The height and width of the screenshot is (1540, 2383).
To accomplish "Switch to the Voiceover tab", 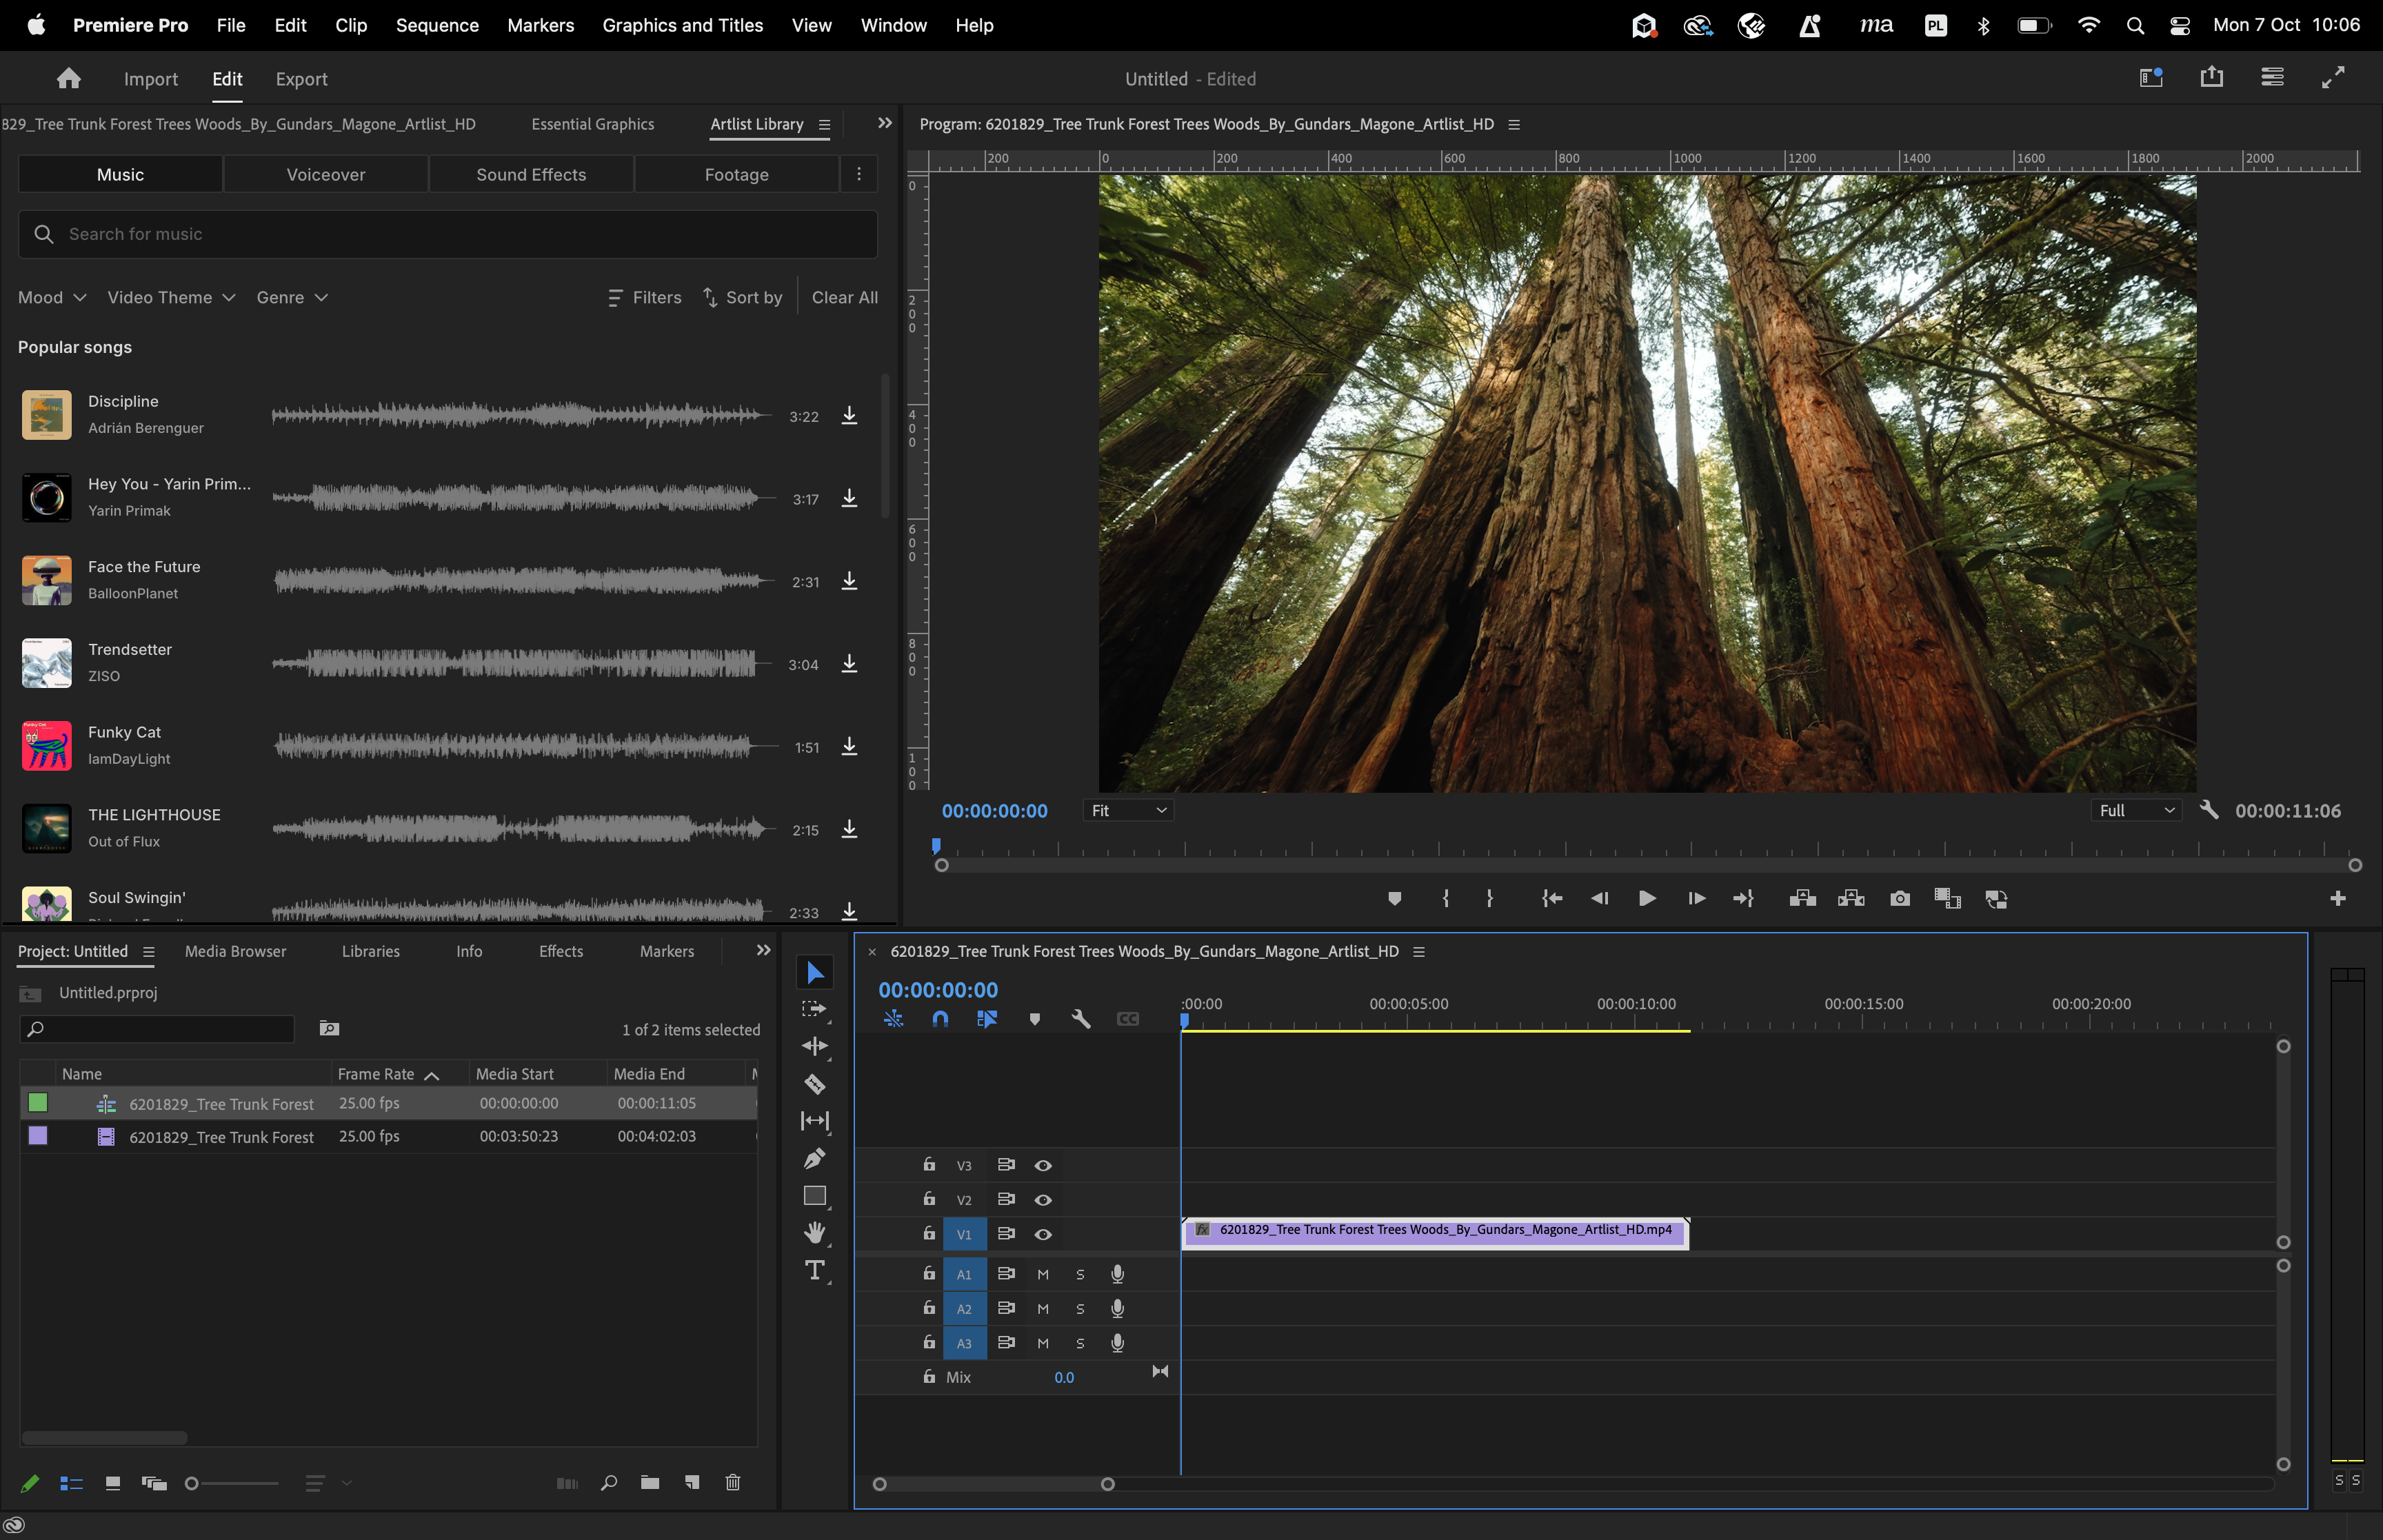I will (x=326, y=174).
